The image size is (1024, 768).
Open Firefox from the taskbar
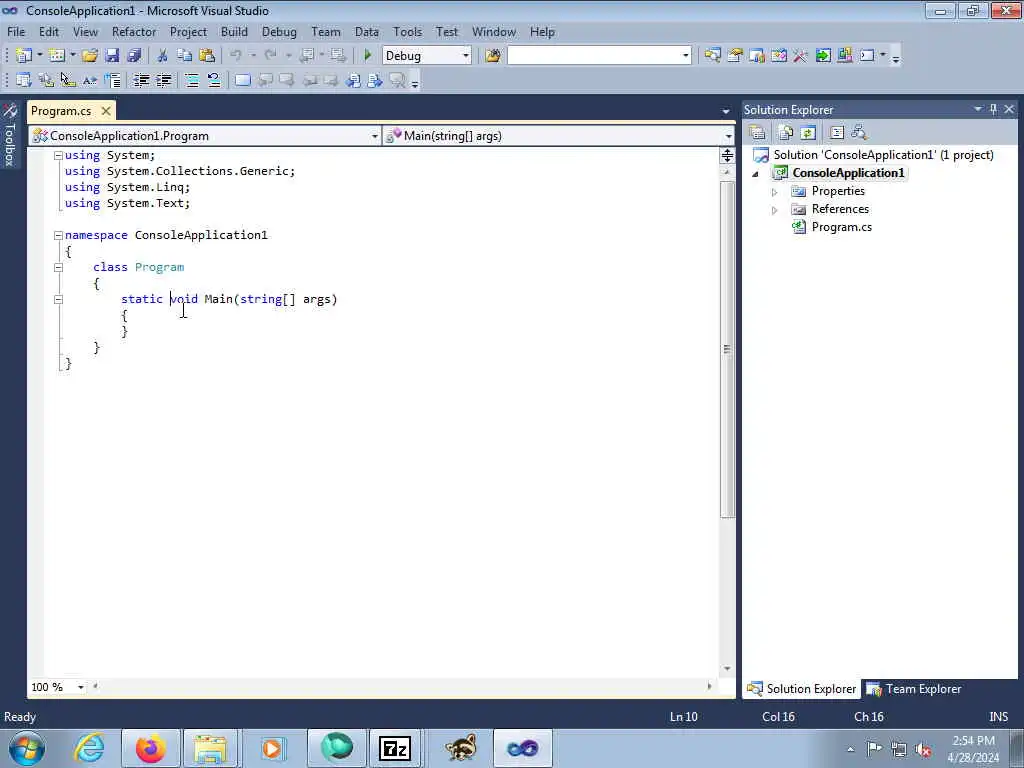(150, 748)
